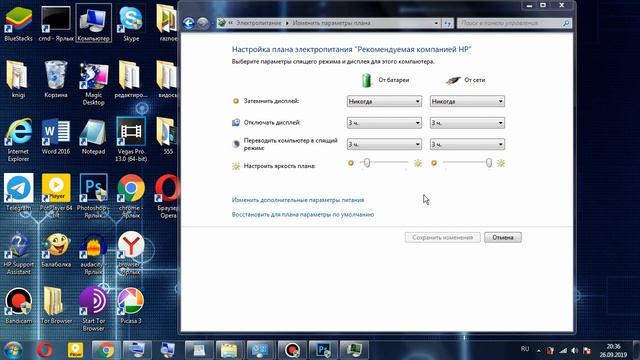Launch Magic Desktop shortcut

[93, 83]
